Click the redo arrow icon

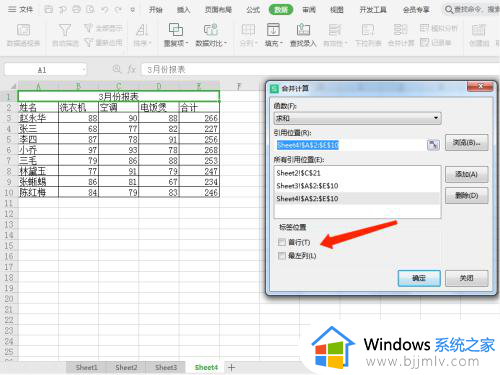(x=118, y=10)
